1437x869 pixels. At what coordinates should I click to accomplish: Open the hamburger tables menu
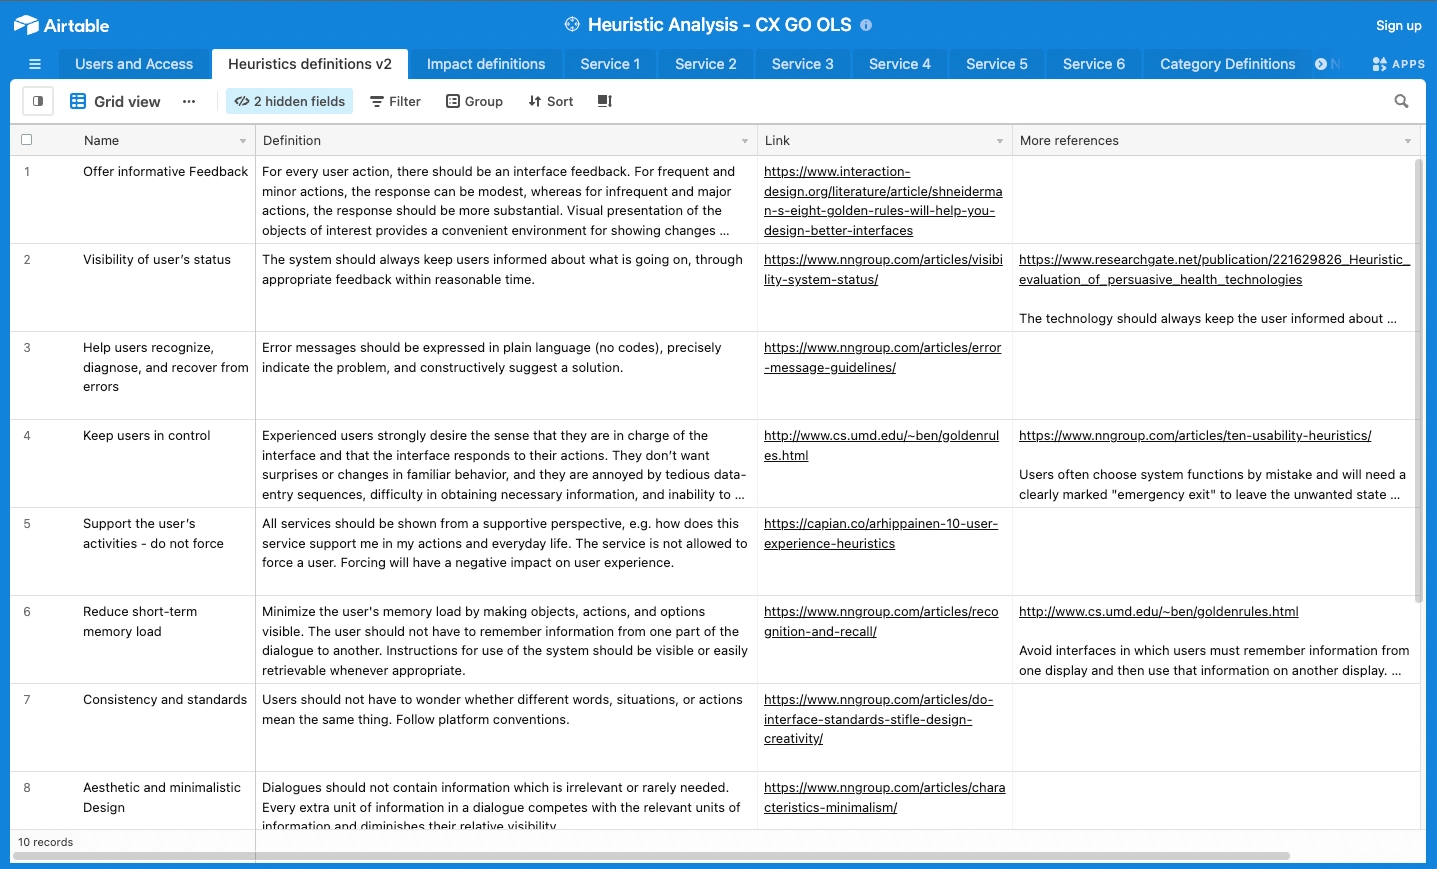35,64
